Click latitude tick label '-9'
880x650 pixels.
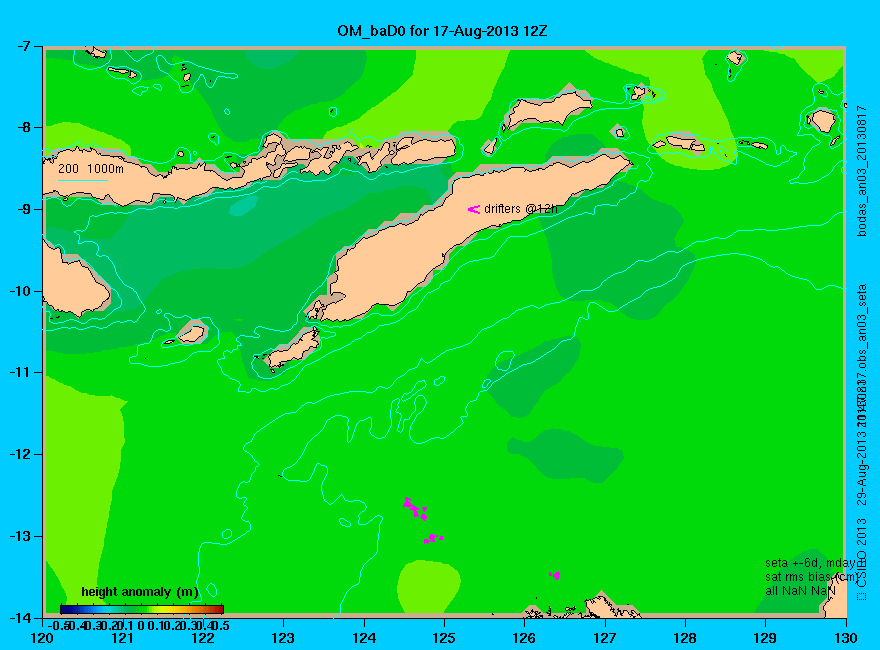coord(25,209)
